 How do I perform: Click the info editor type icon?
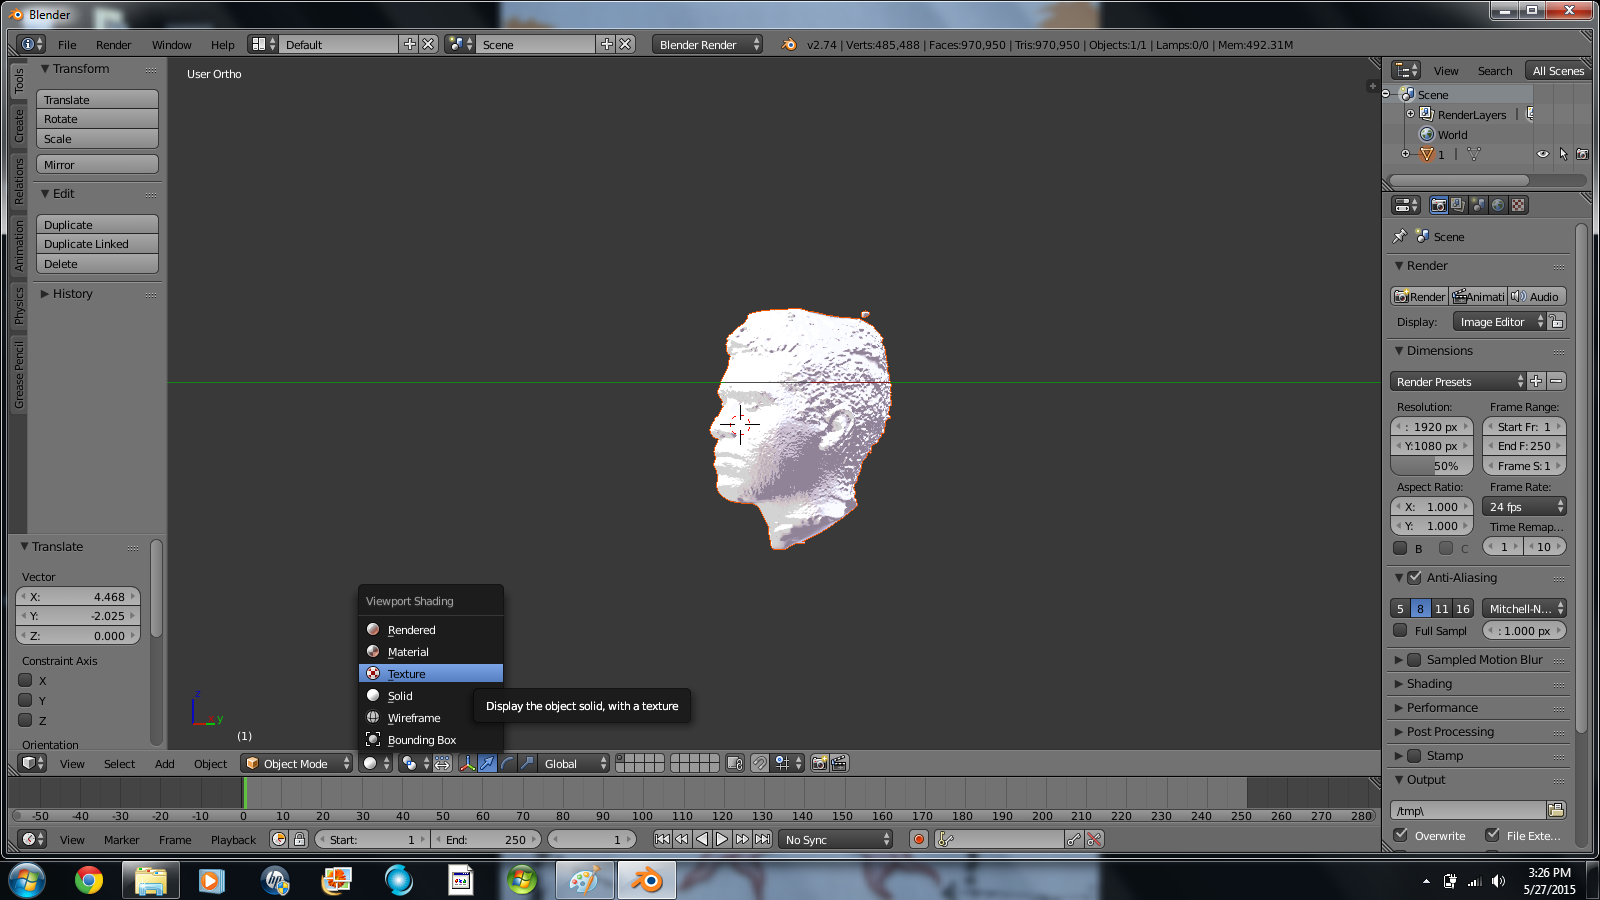pyautogui.click(x=33, y=44)
